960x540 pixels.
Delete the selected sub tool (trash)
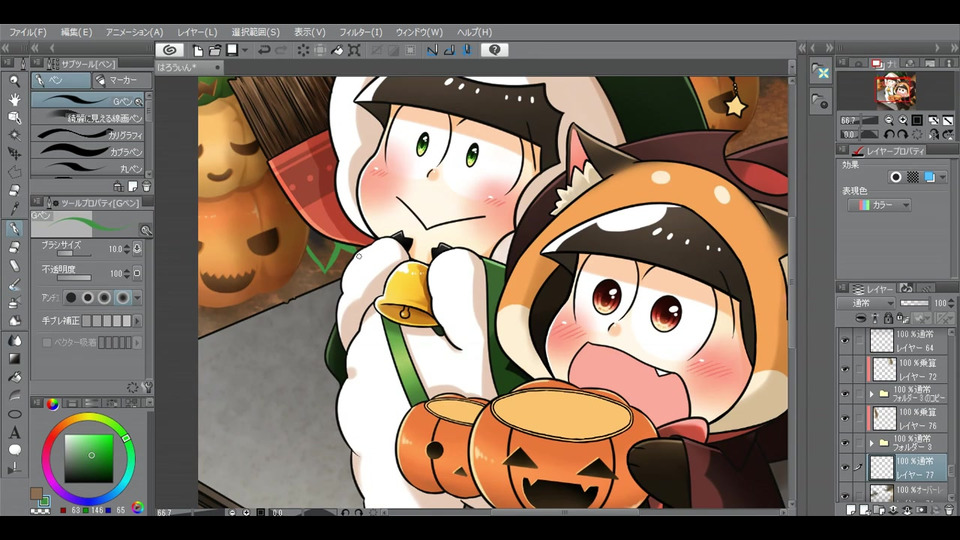146,186
